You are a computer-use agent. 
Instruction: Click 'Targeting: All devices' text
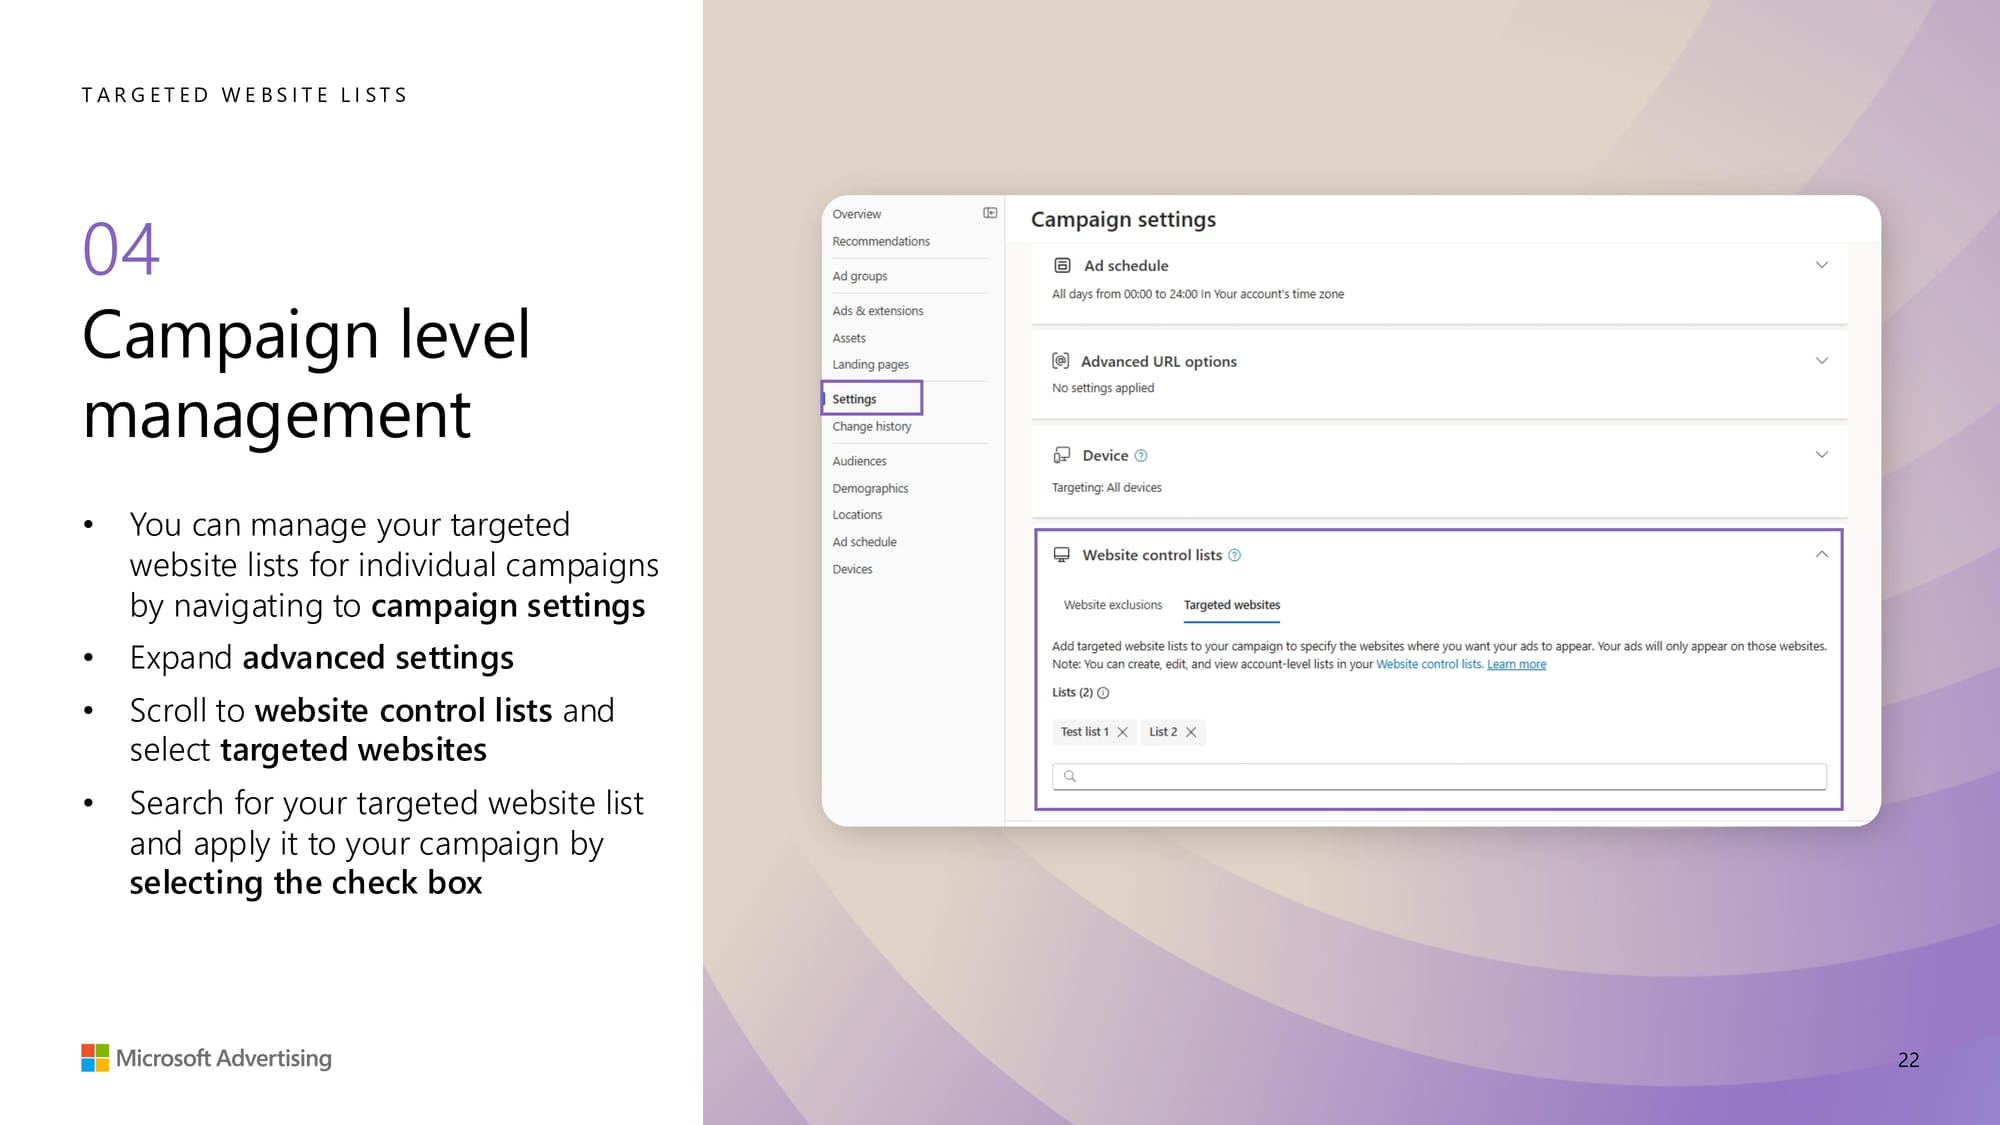[x=1107, y=488]
